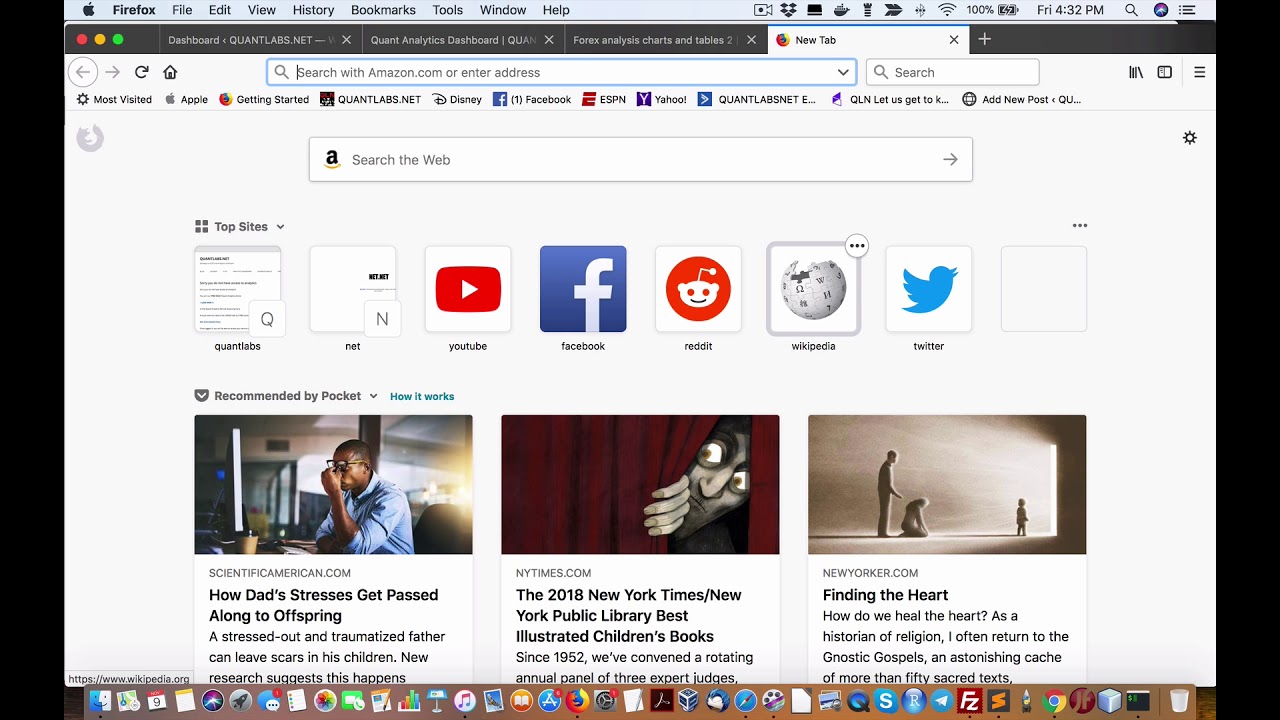The image size is (1280, 720).
Task: Open Finding the Heart article headline
Action: [886, 595]
